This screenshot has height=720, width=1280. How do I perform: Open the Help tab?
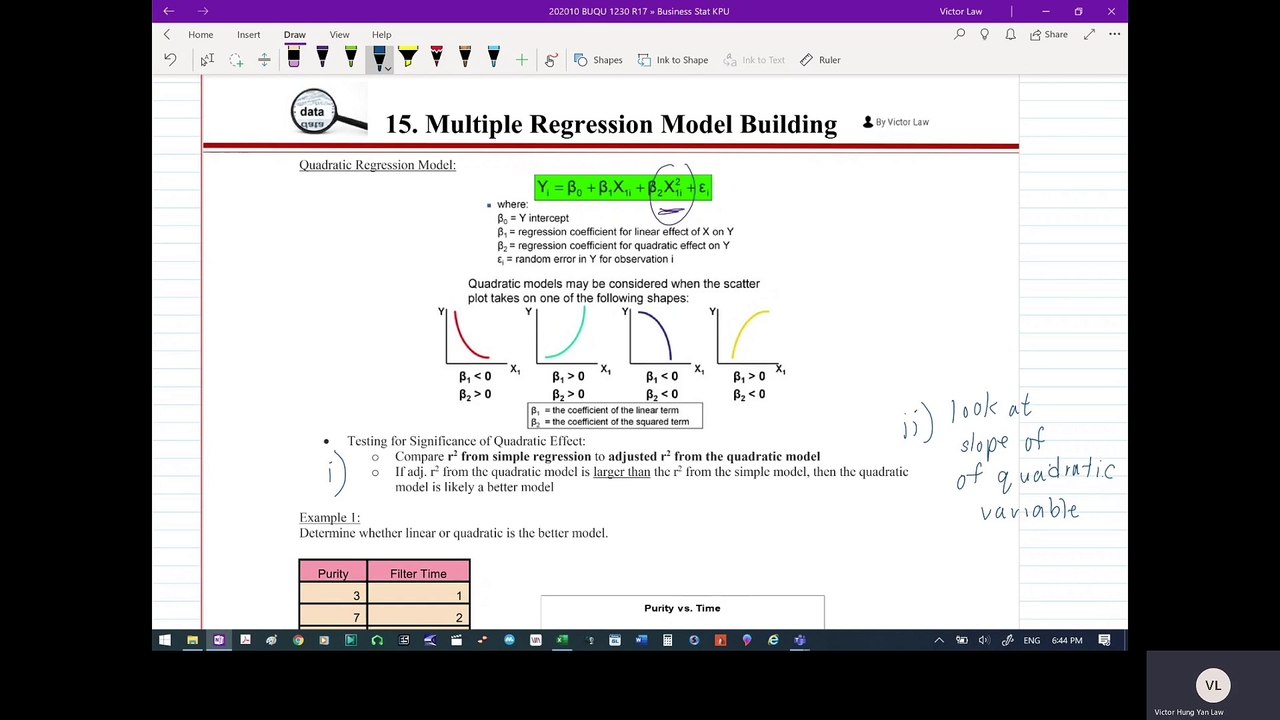coord(381,35)
